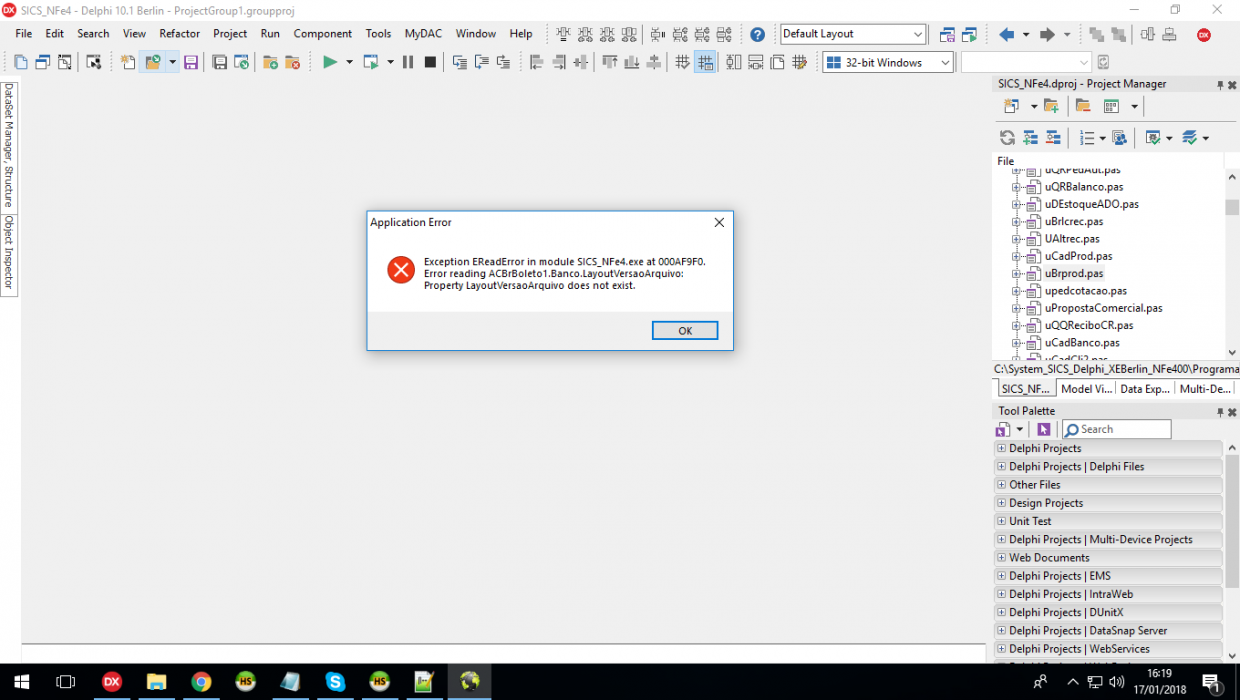Expand the uCadProd.pas tree node
The width and height of the screenshot is (1240, 700).
point(1016,256)
